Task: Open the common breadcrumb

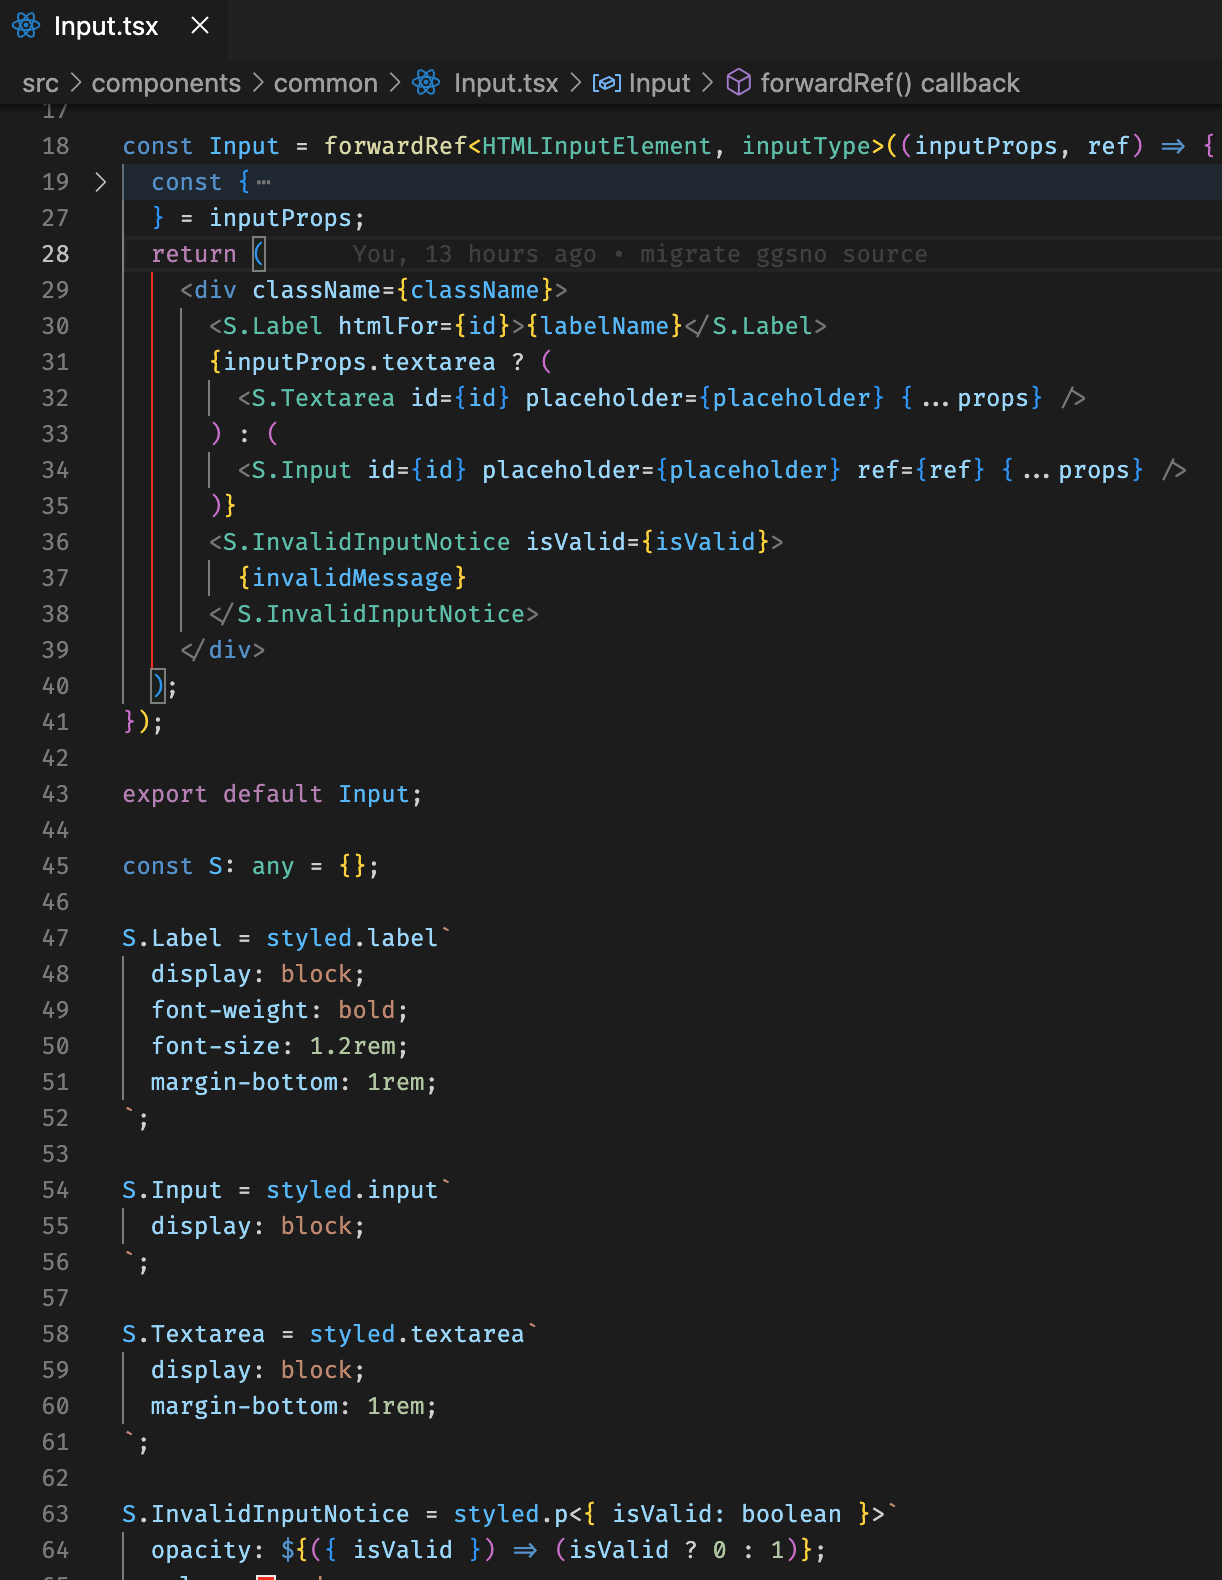Action: pos(326,83)
